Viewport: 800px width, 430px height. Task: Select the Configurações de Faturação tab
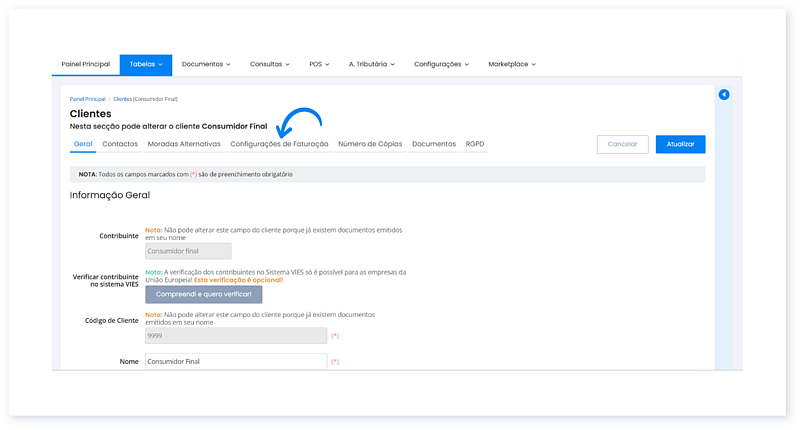click(279, 144)
